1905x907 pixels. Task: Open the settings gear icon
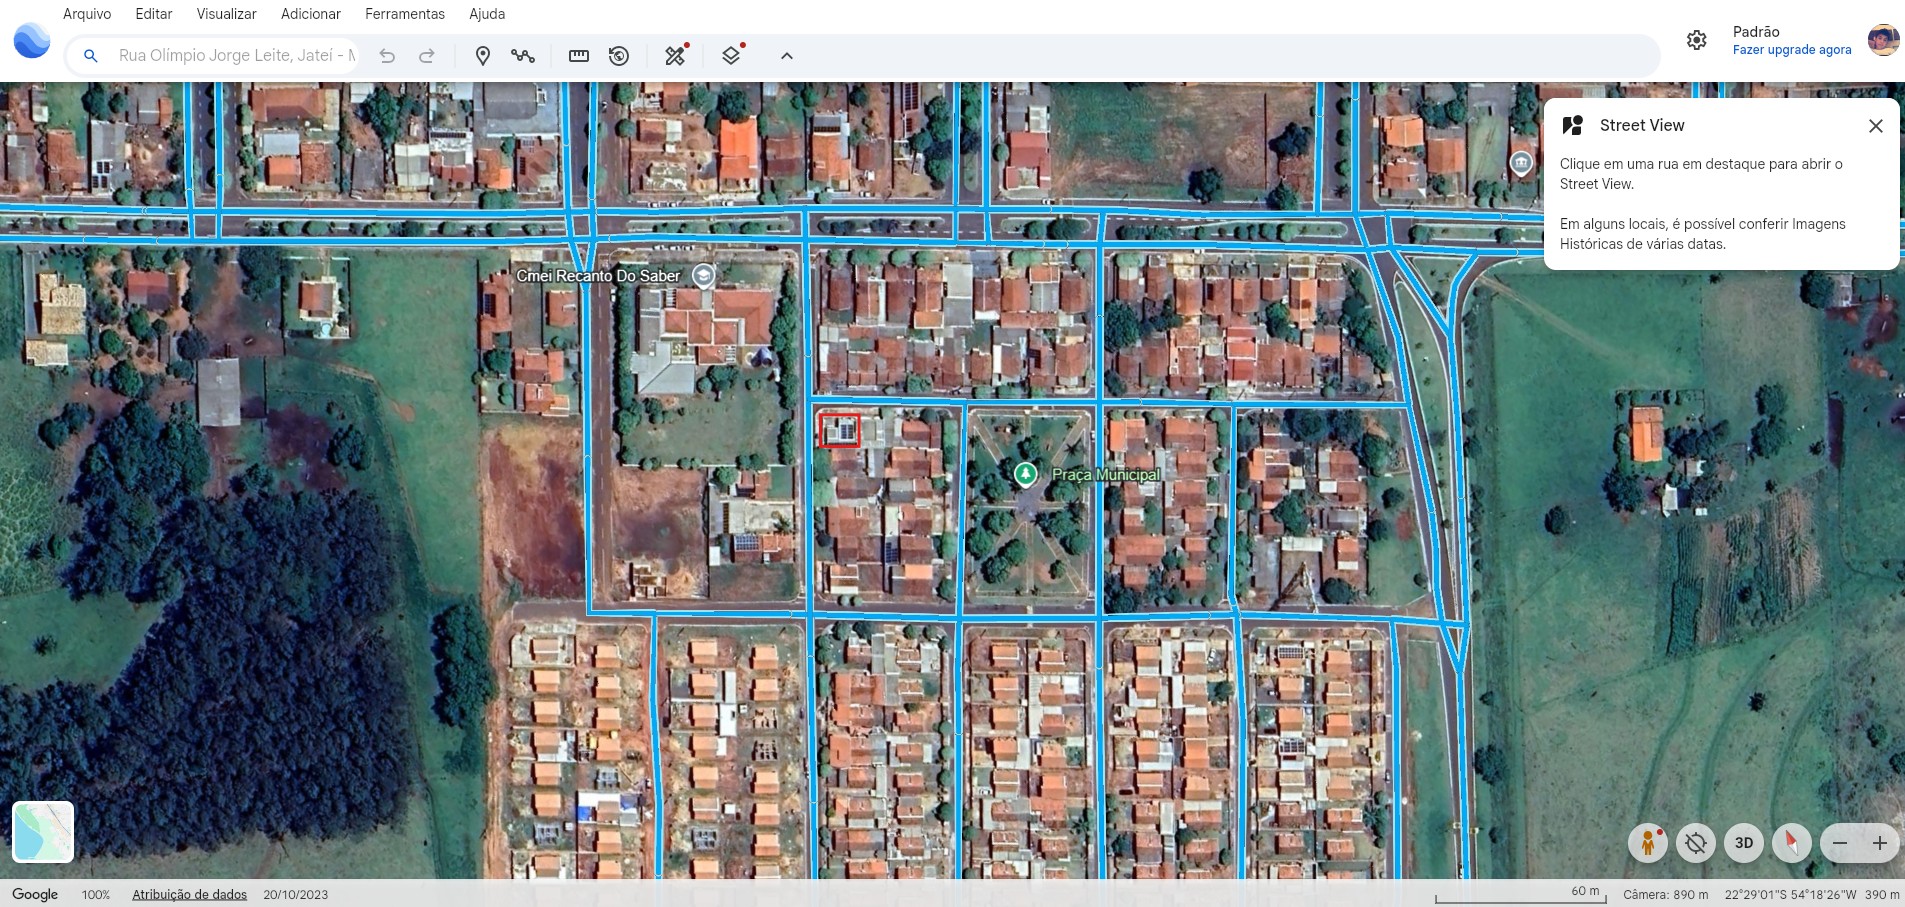(1696, 40)
